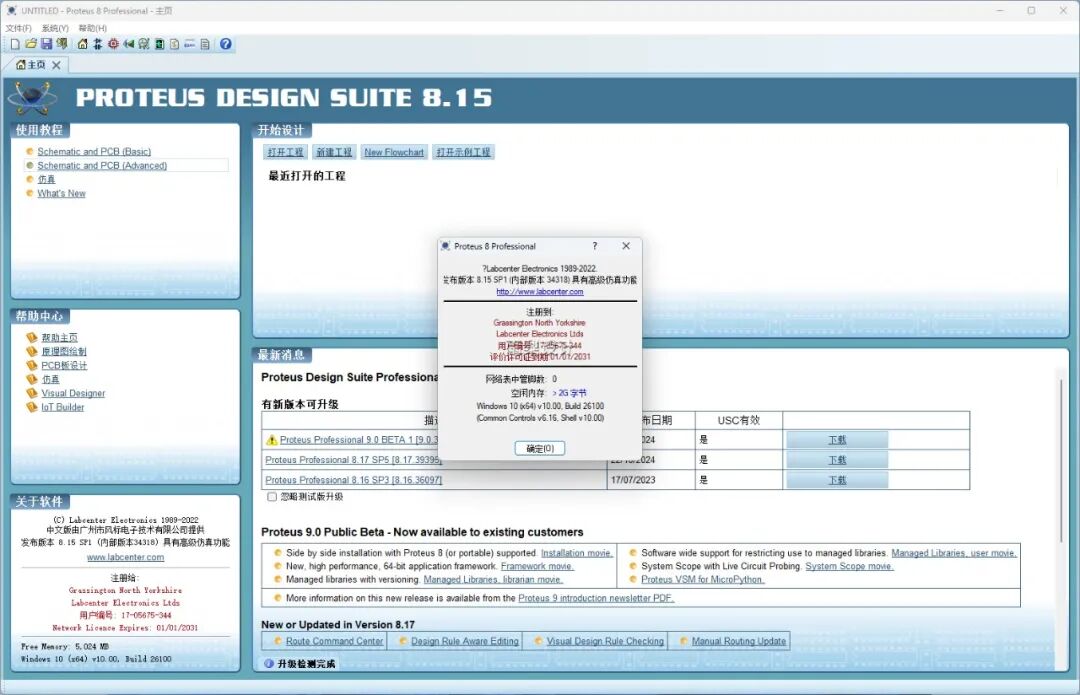
Task: Click the blue Help question mark toolbar icon
Action: (x=226, y=44)
